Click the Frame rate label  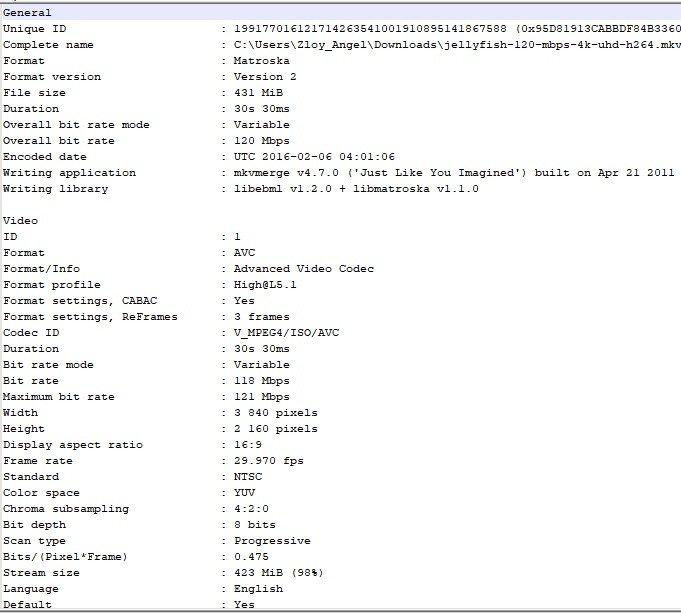[38, 461]
